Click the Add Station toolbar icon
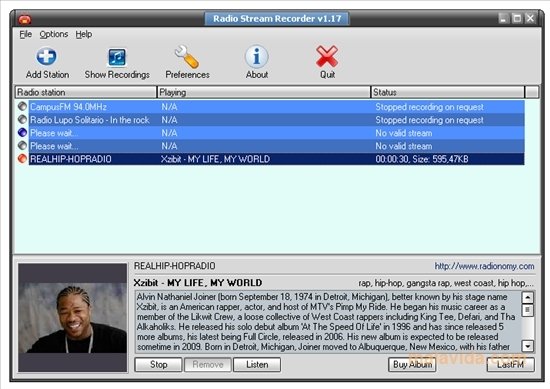This screenshot has height=389, width=550. pyautogui.click(x=47, y=57)
